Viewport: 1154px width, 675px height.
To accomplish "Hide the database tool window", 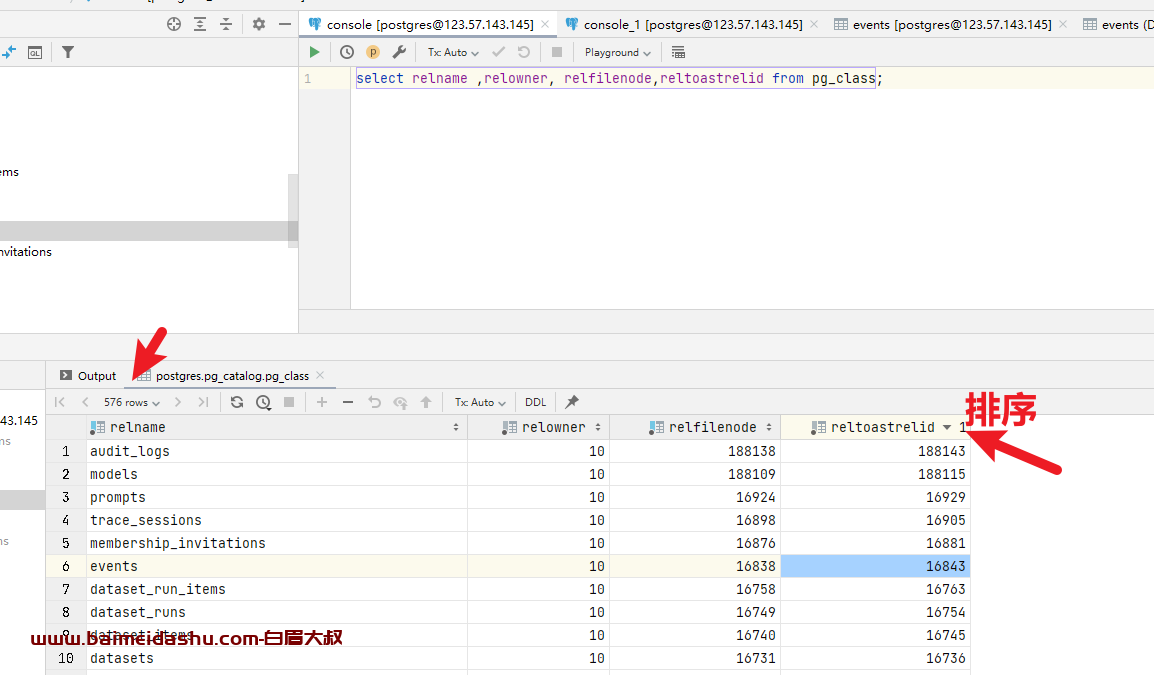I will (x=285, y=24).
